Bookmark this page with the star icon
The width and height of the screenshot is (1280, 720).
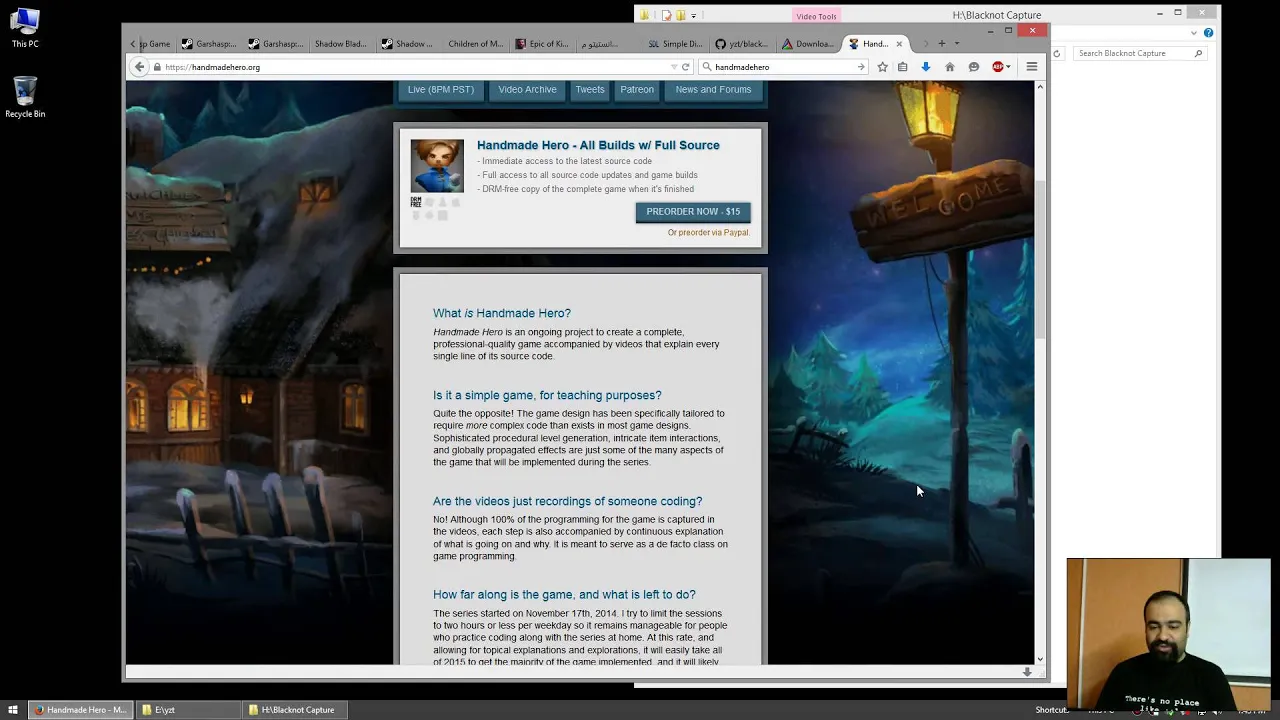pos(882,67)
